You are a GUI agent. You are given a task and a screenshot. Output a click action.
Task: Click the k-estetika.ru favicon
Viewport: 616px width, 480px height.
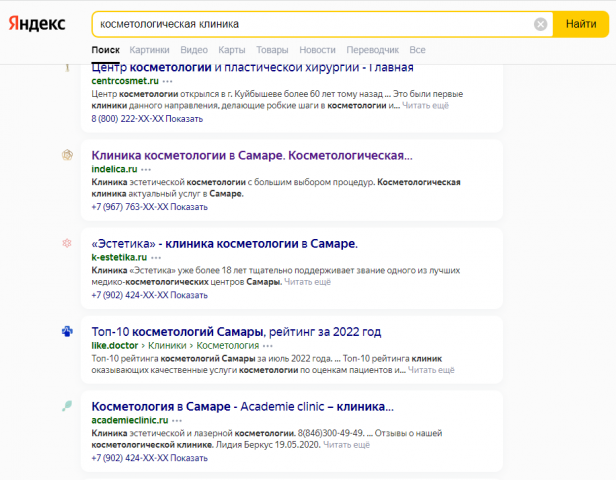(x=67, y=243)
